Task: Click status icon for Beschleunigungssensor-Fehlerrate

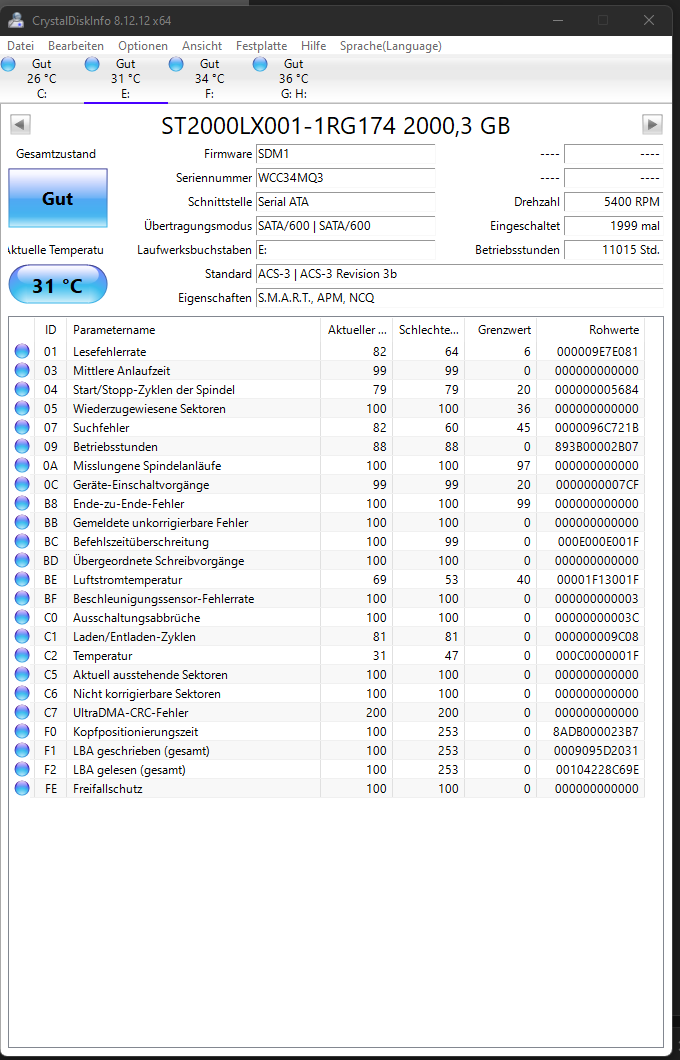Action: 22,598
